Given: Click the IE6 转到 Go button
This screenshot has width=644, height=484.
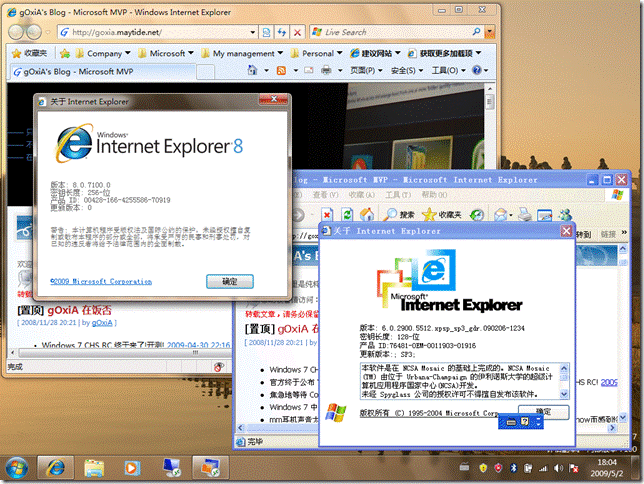Looking at the screenshot, I should (583, 234).
